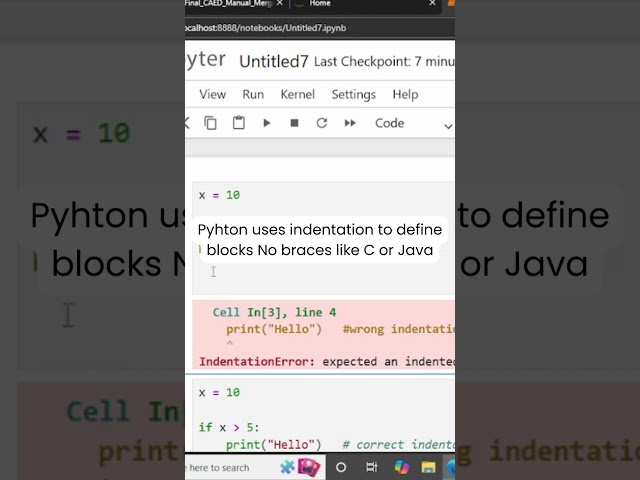Open the Copilot icon on taskbar
Screen dimensions: 640x480
pyautogui.click(x=402, y=467)
